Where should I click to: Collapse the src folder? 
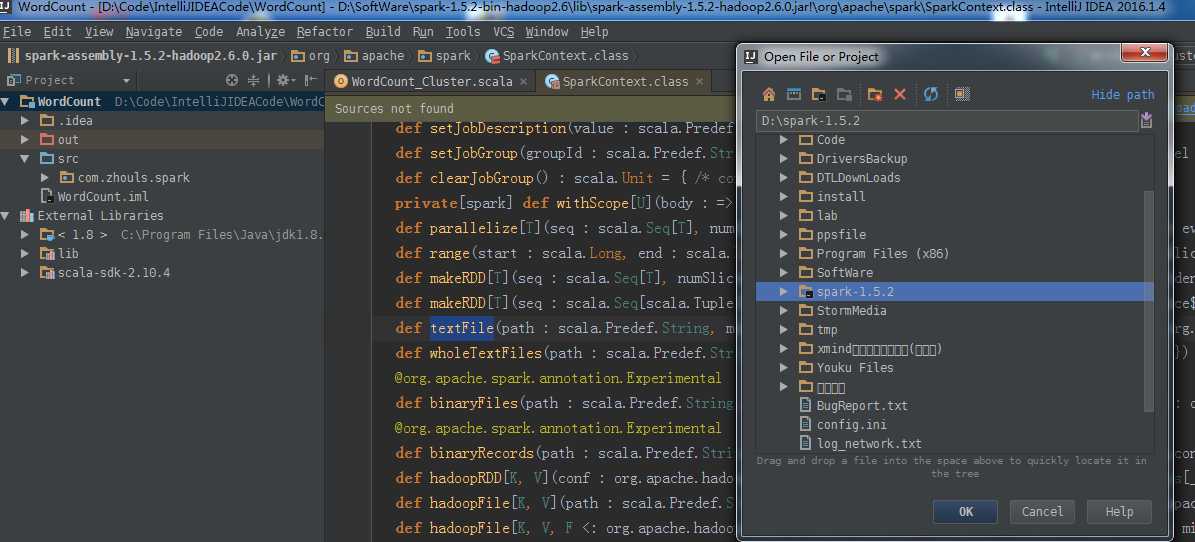(25, 159)
